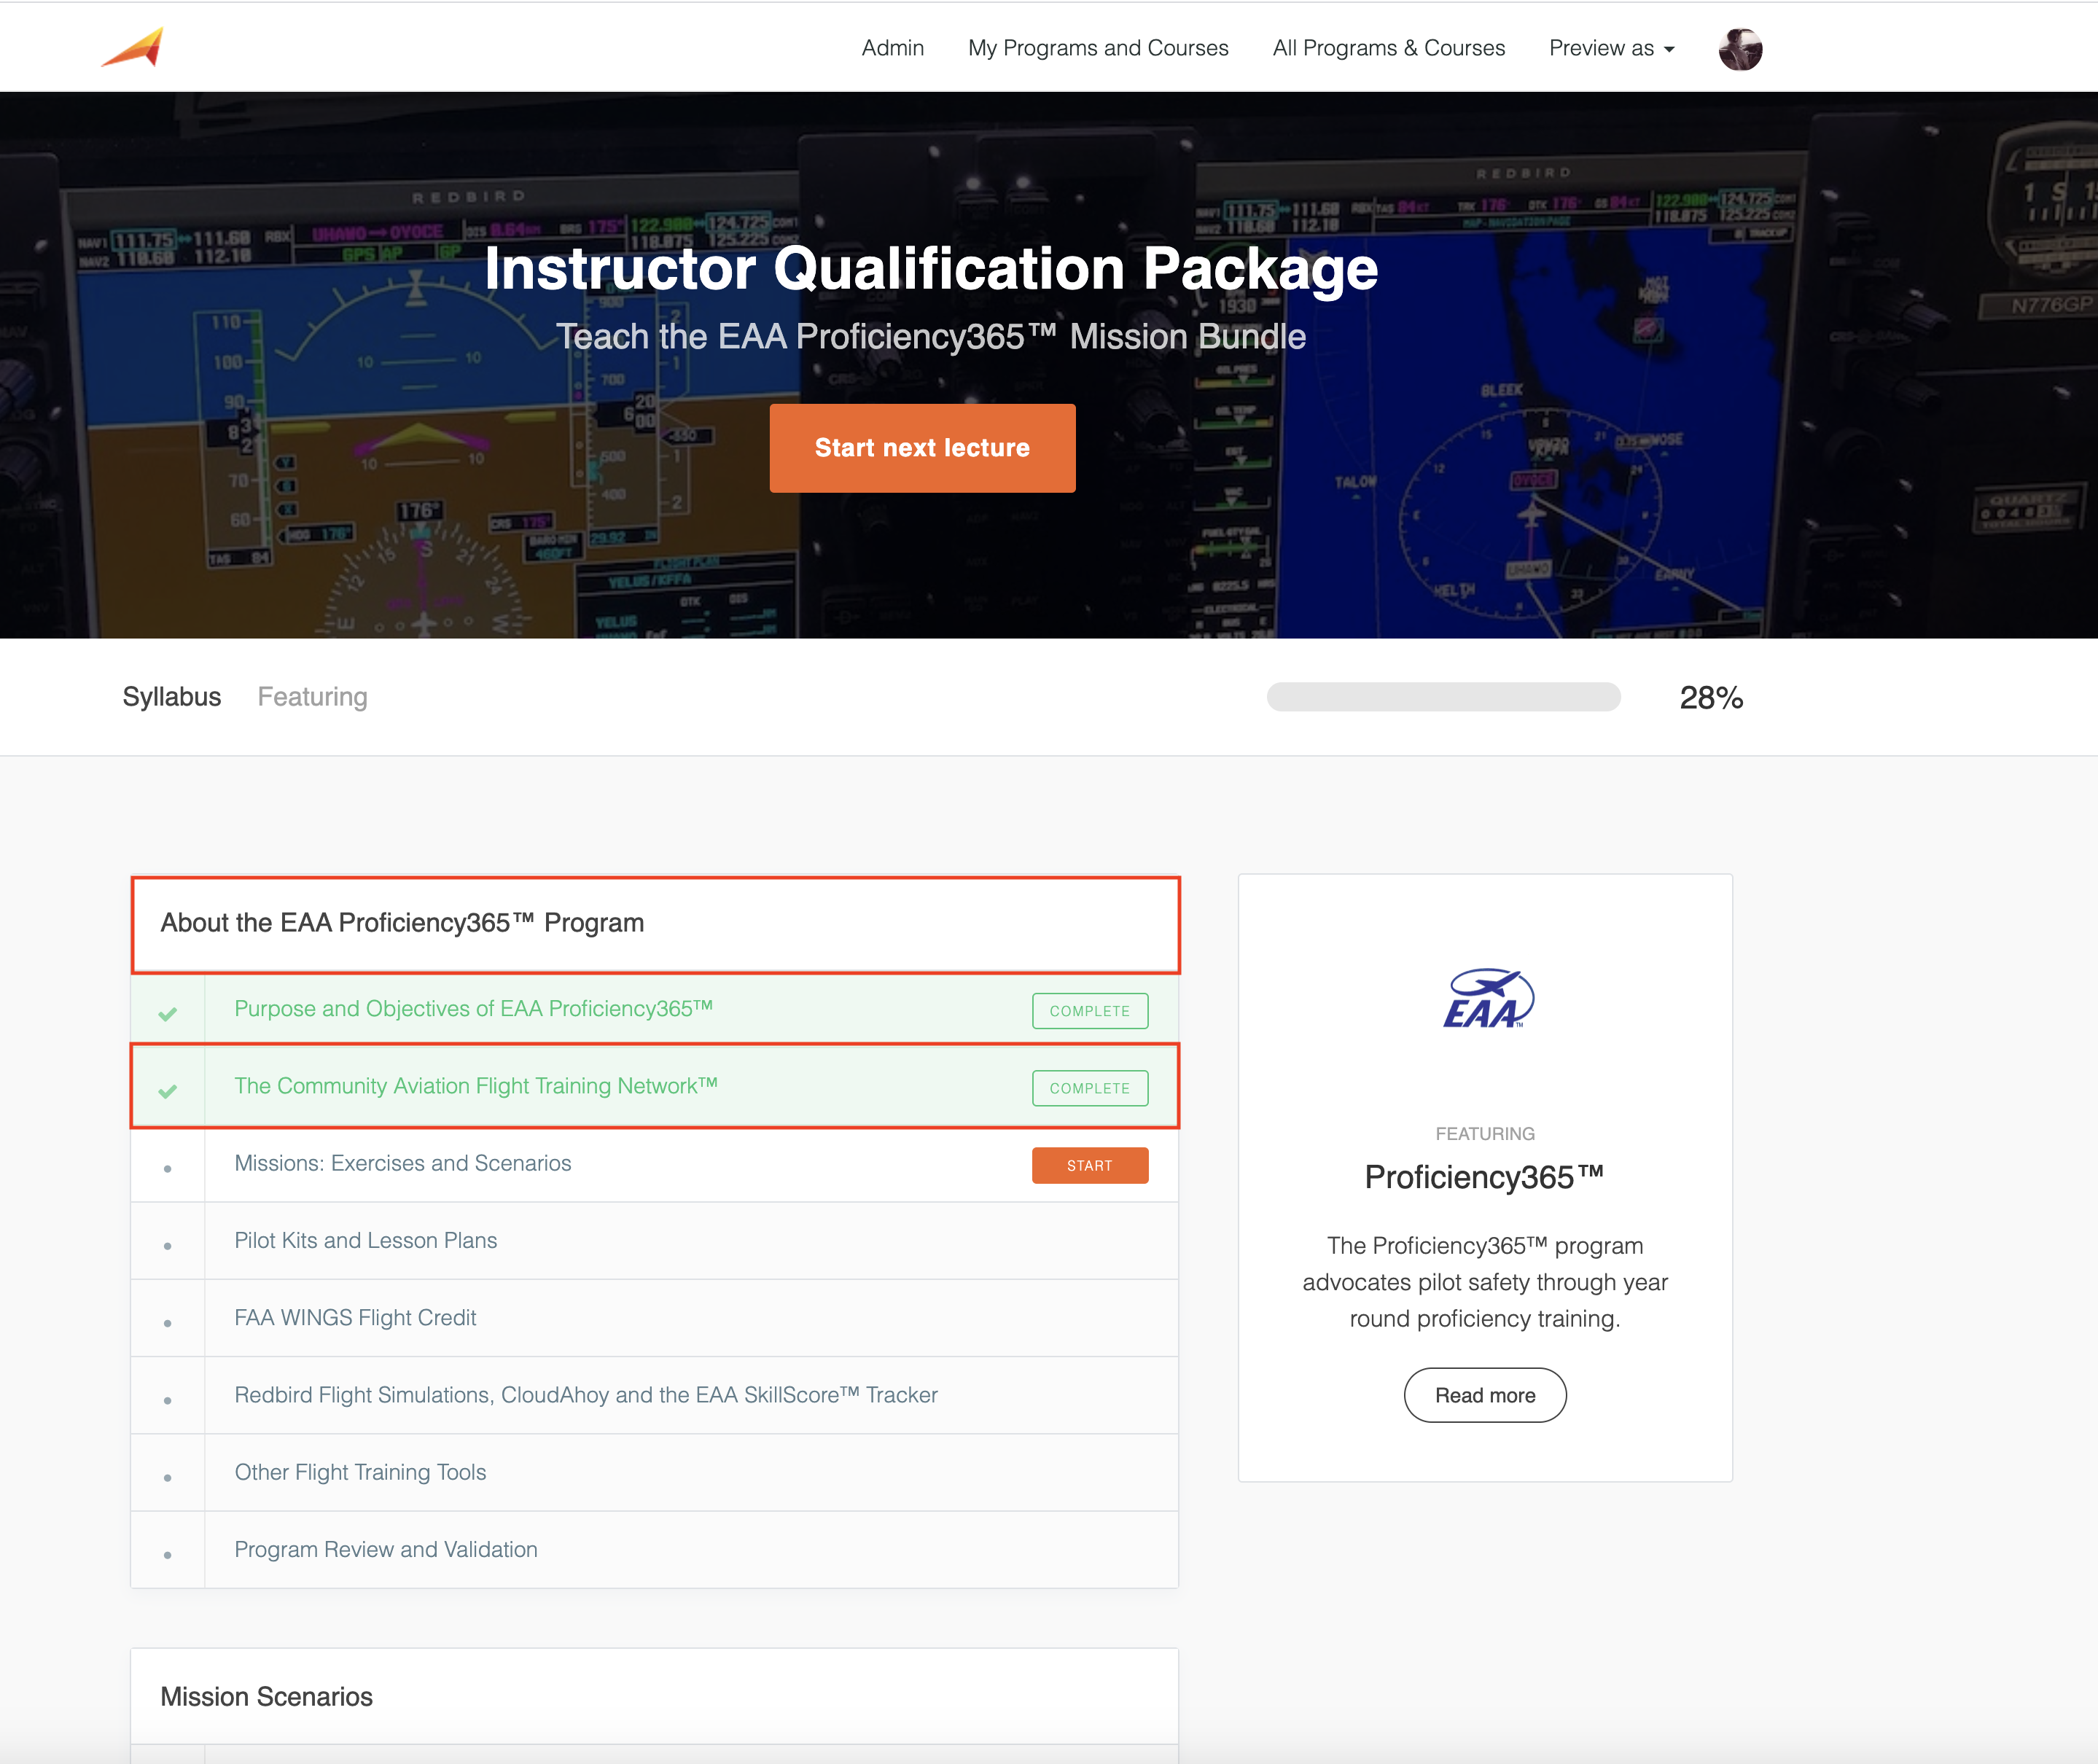
Task: Click the Instructor Qualification Package title
Action: coord(931,269)
